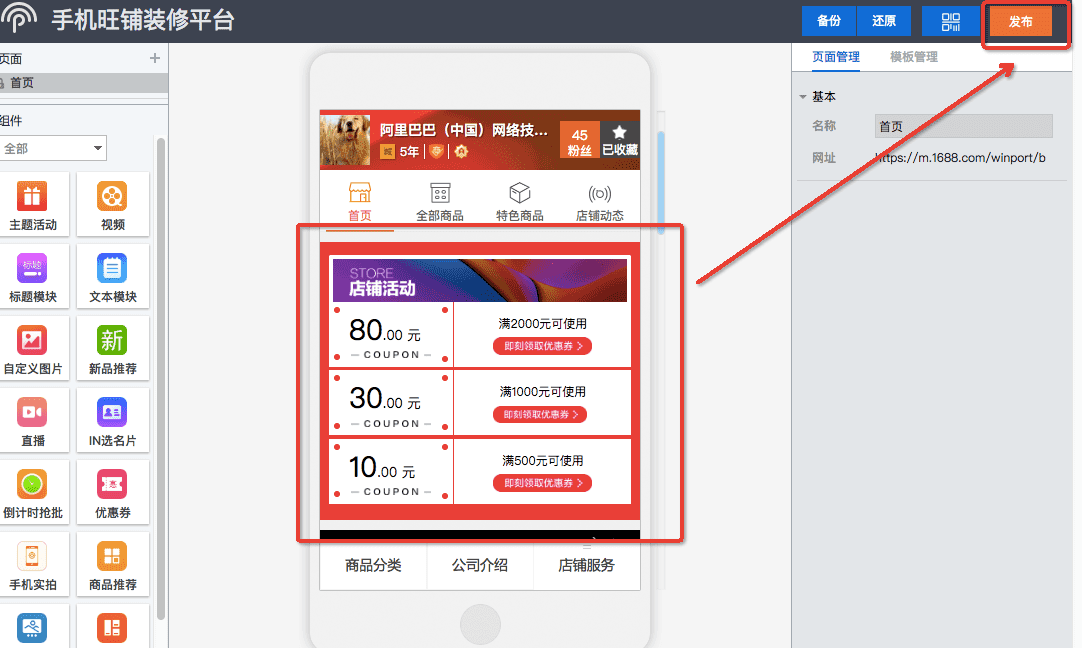Click the component list scrollbar
1082x648 pixels.
pyautogui.click(x=161, y=380)
